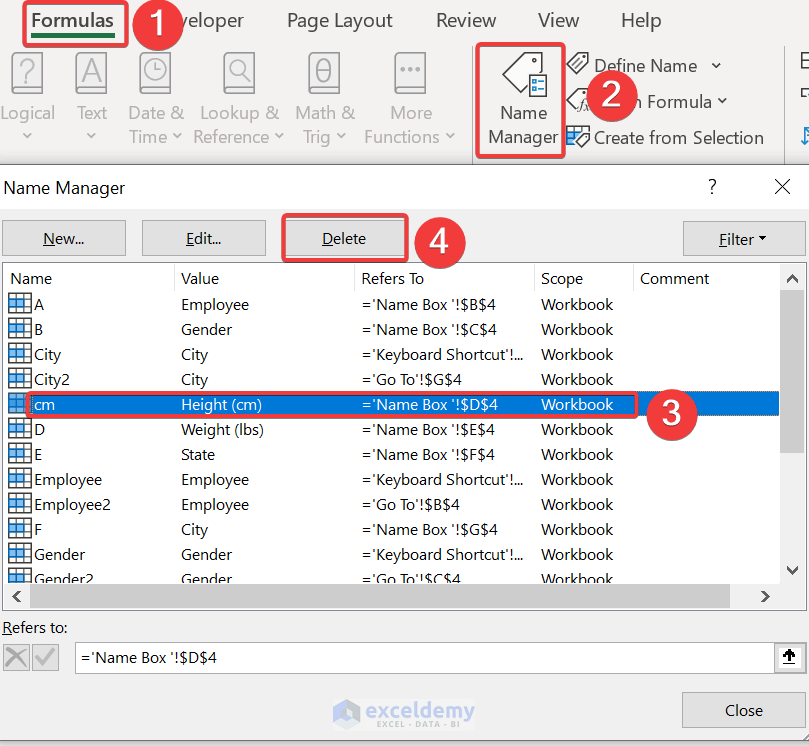The height and width of the screenshot is (746, 809).
Task: Expand the Text functions dropdown chevron
Action: pyautogui.click(x=91, y=136)
